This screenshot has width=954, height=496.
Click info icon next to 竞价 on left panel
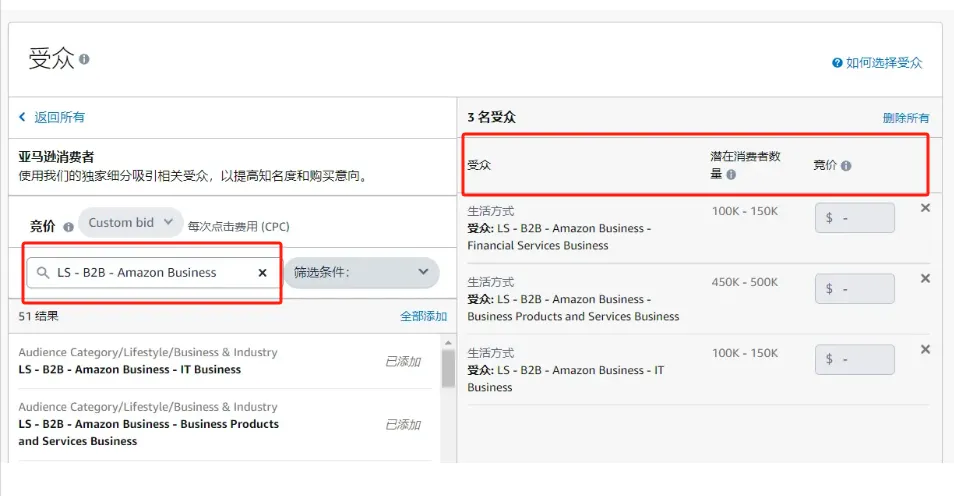coord(68,227)
